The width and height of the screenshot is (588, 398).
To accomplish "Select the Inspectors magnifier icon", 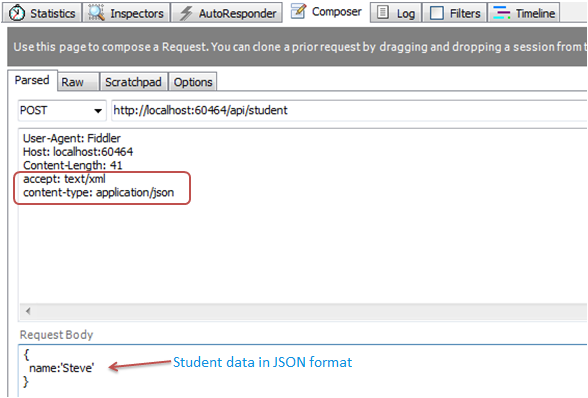I will (x=96, y=13).
